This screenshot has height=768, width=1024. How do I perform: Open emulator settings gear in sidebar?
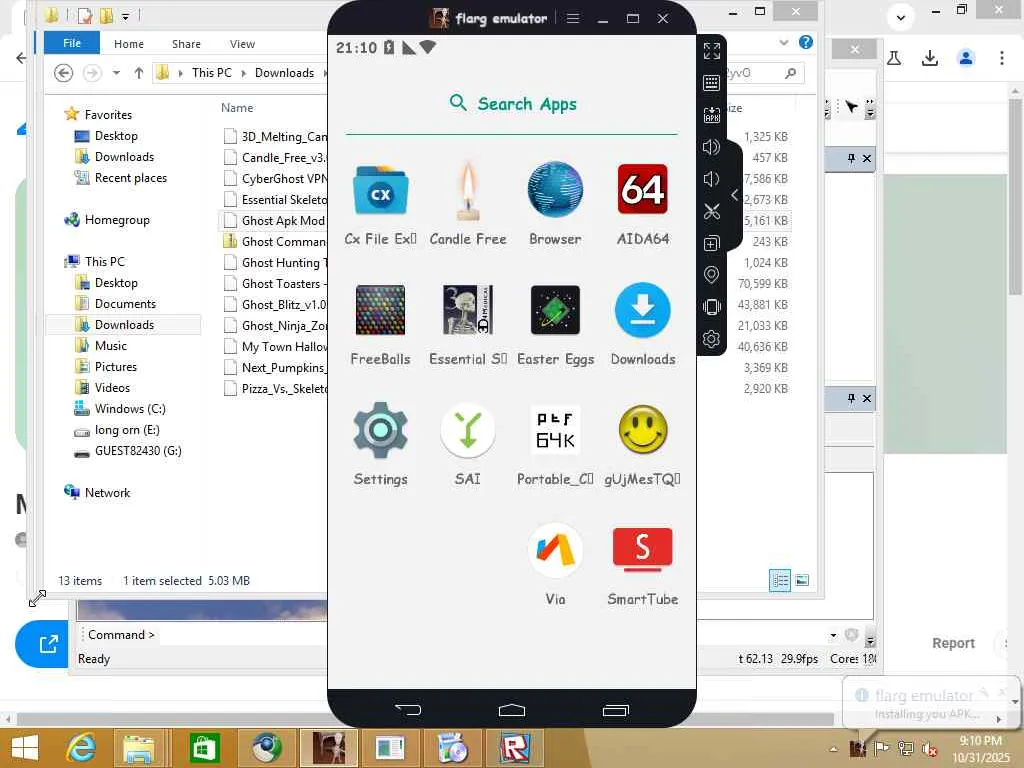pyautogui.click(x=712, y=339)
